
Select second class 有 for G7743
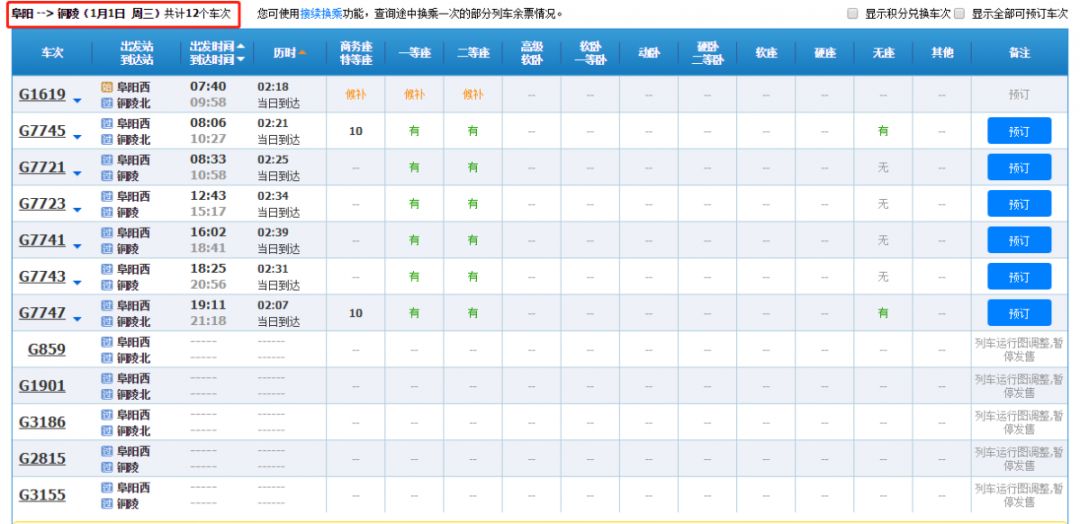coord(472,277)
